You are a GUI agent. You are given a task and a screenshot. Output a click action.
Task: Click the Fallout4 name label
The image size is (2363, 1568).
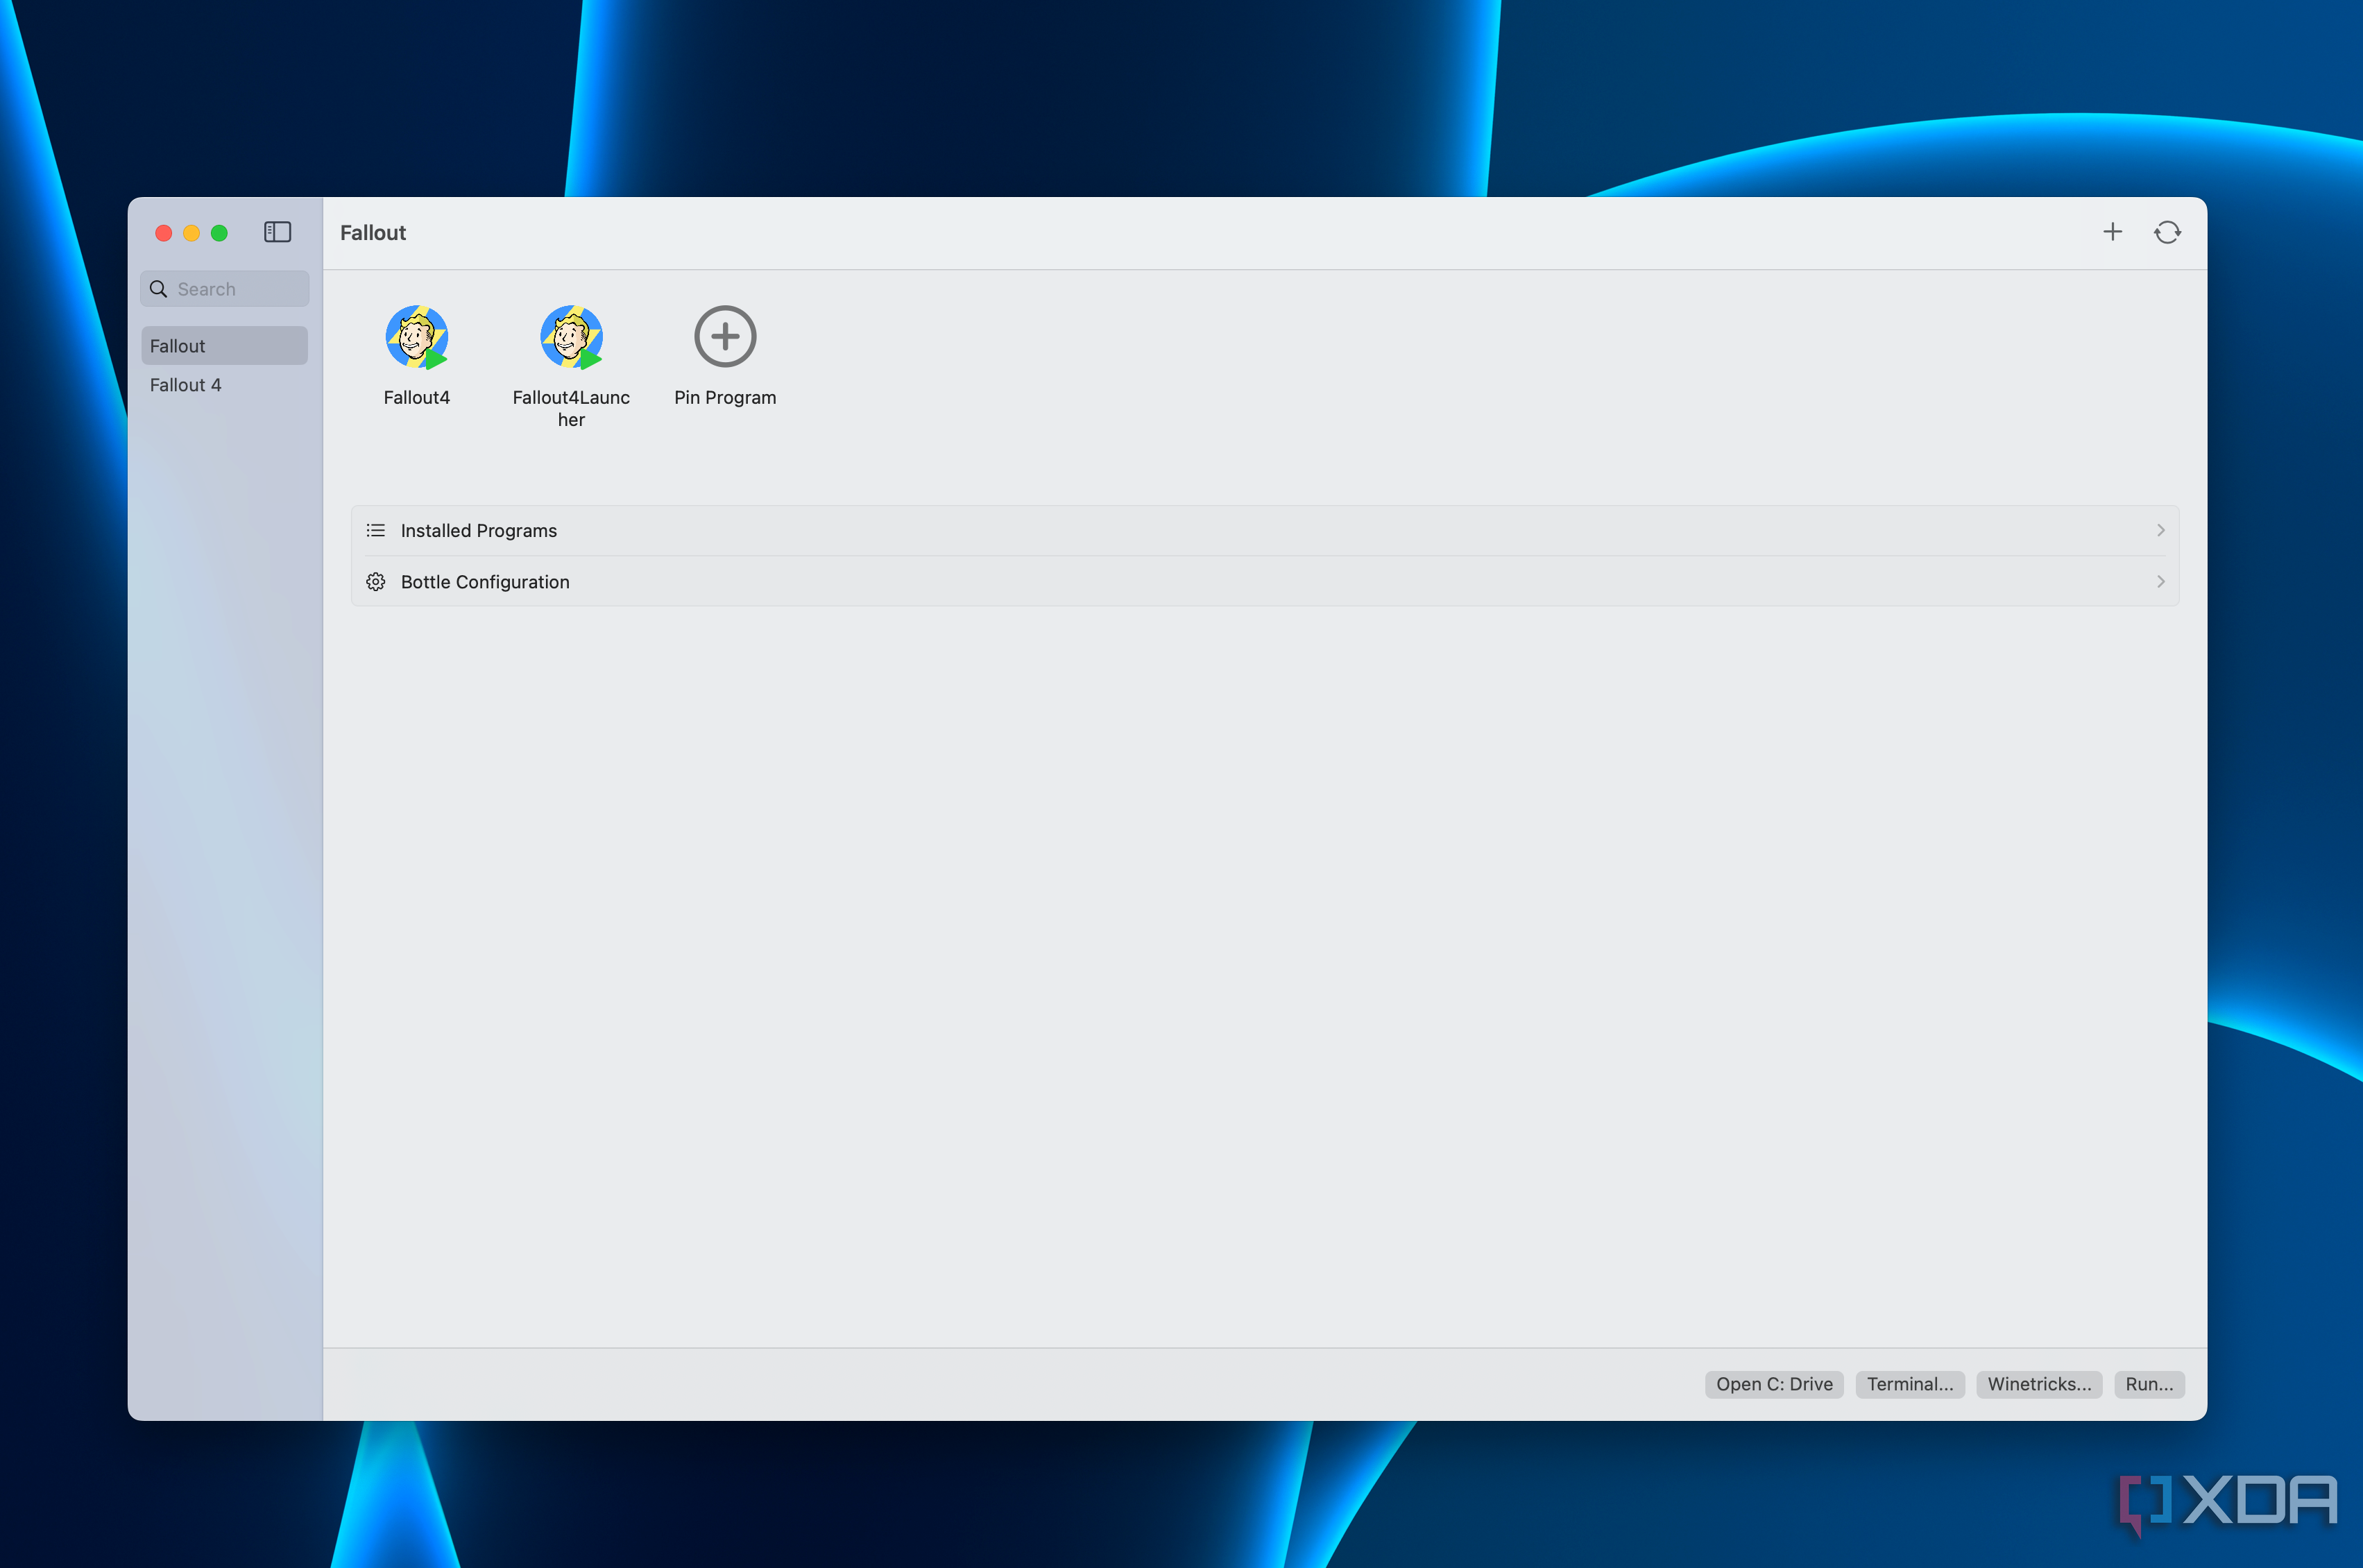pyautogui.click(x=417, y=398)
